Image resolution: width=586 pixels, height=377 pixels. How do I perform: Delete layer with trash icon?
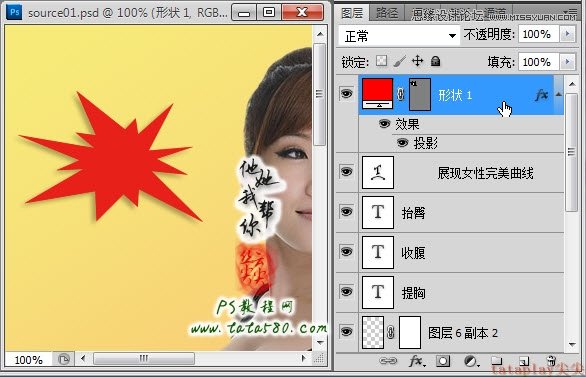click(x=551, y=361)
